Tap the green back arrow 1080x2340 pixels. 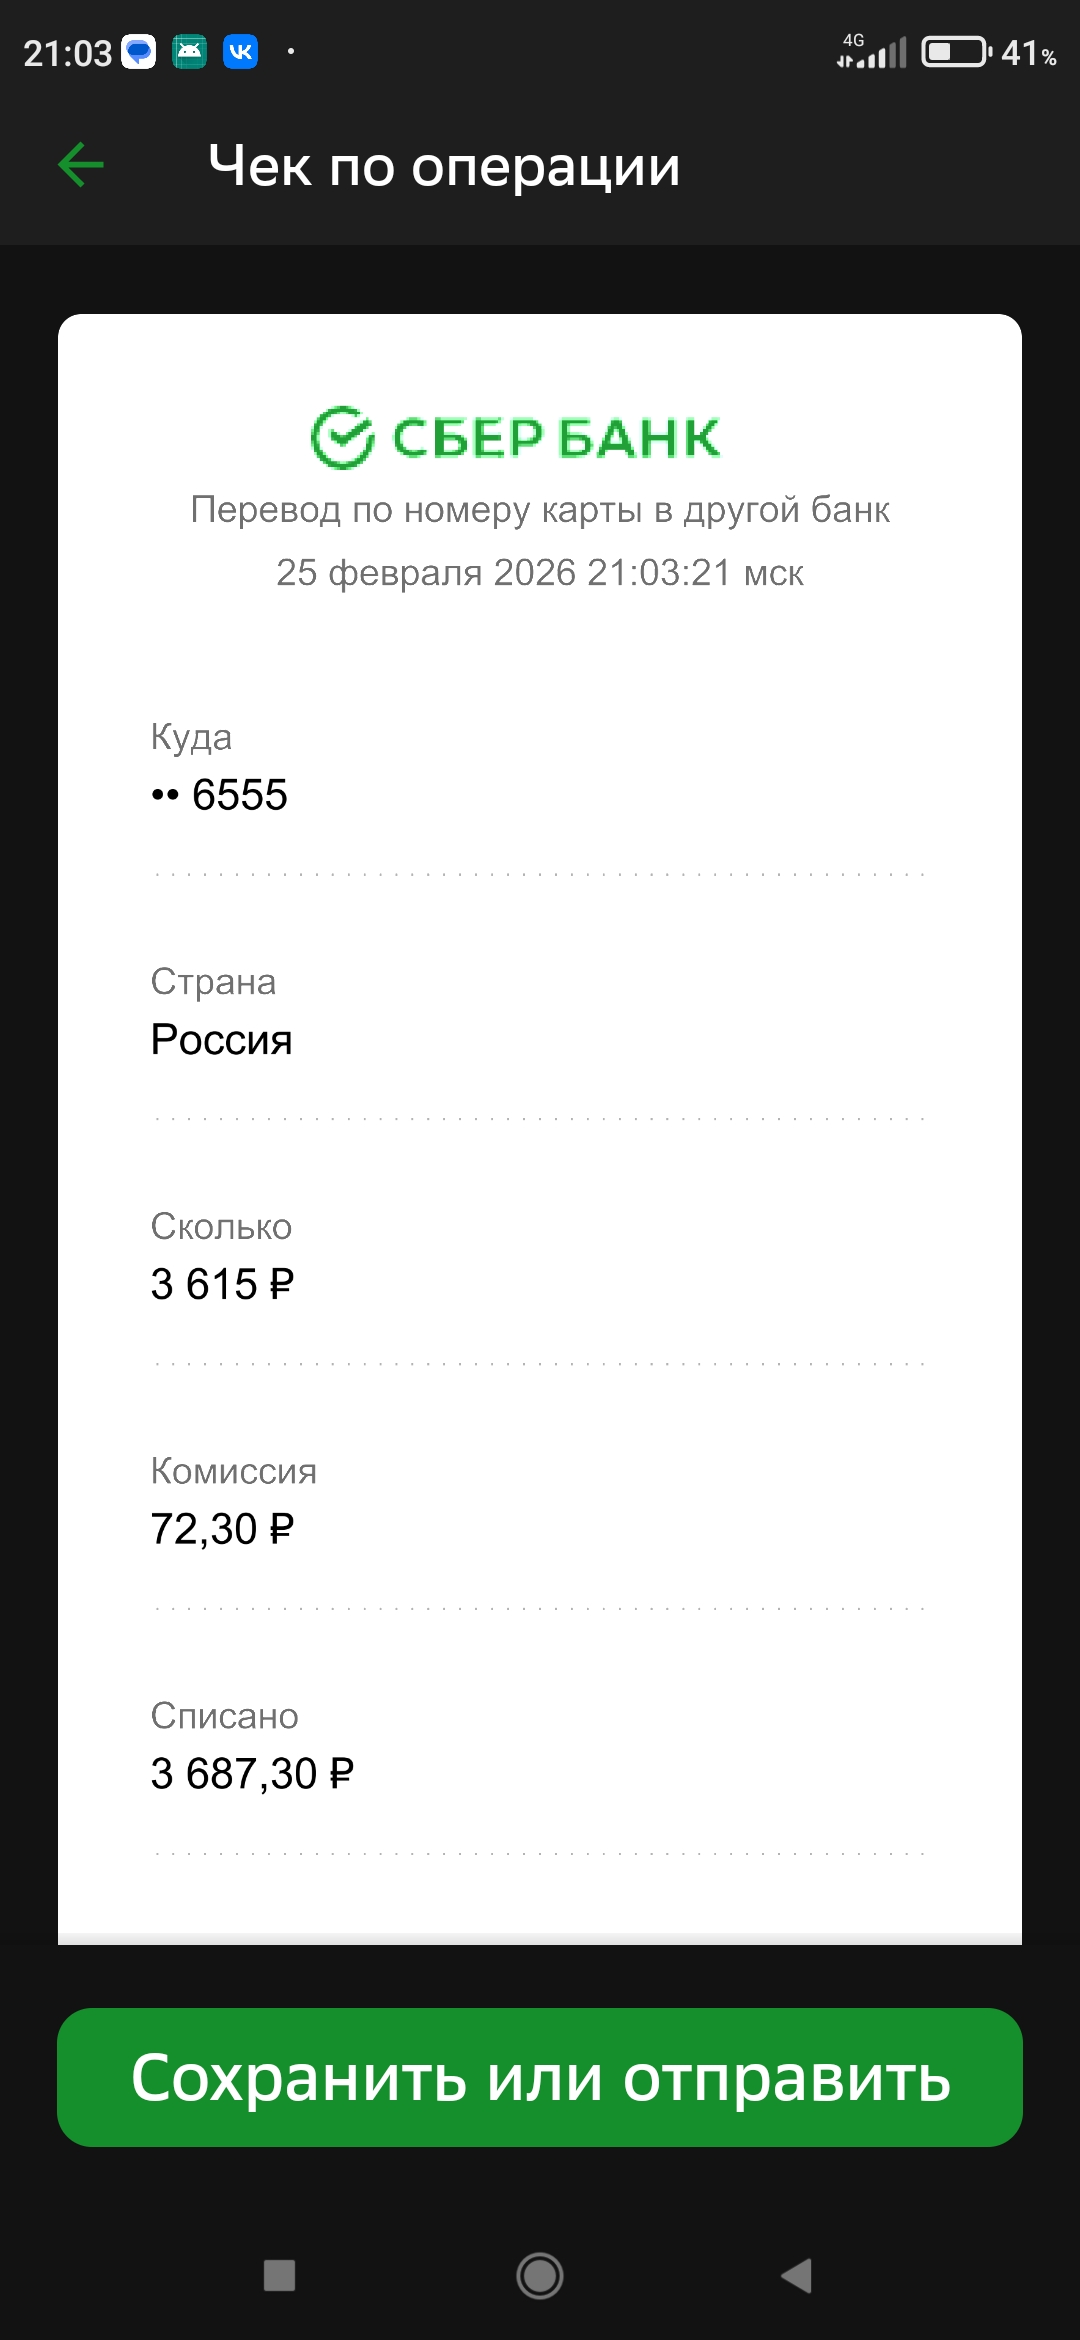point(81,165)
